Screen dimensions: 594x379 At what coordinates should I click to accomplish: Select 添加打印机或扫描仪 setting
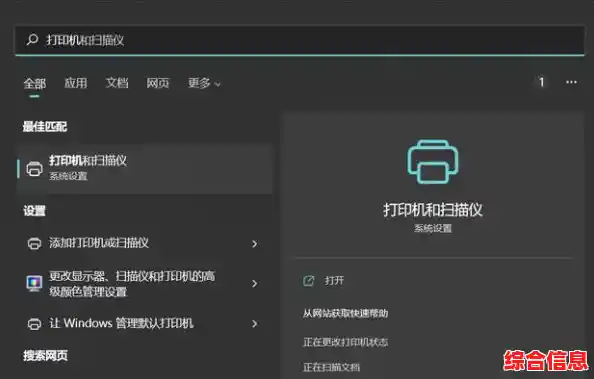pos(145,243)
